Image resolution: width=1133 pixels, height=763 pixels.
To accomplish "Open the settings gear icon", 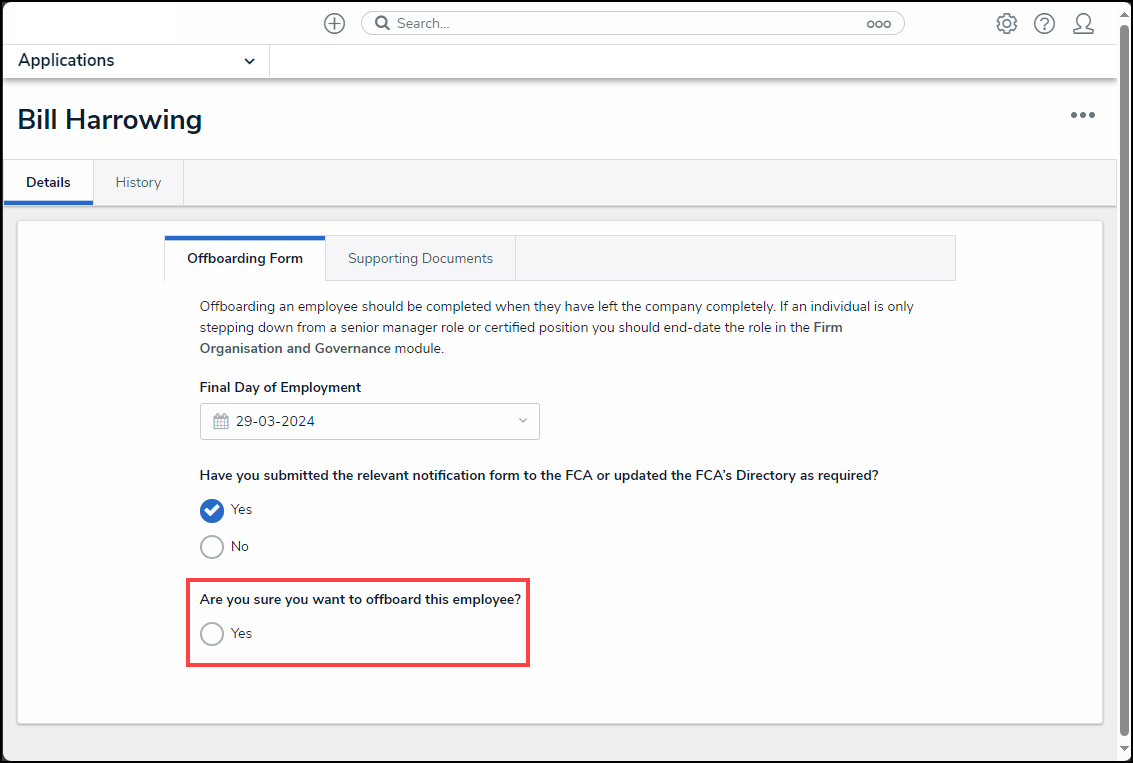I will (1006, 24).
